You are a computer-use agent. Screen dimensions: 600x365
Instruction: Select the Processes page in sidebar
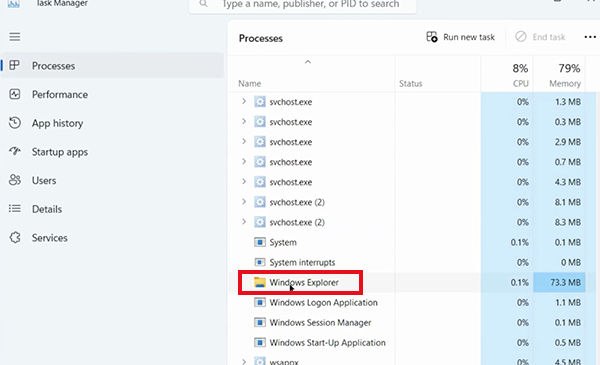(112, 65)
